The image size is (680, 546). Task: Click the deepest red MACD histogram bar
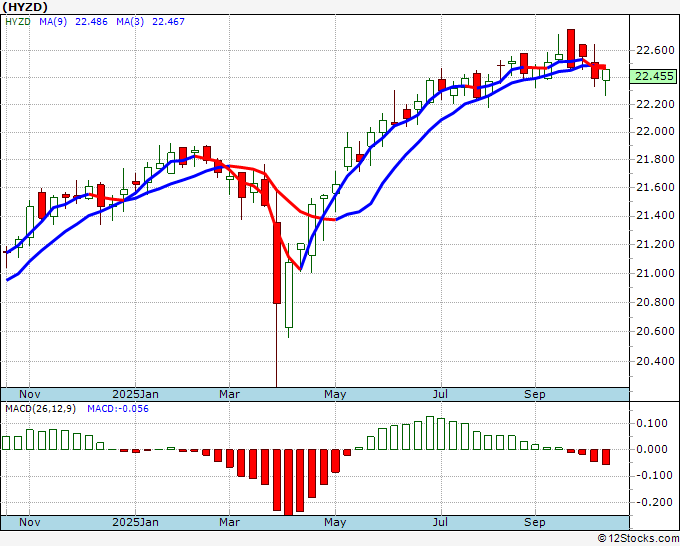[x=288, y=482]
